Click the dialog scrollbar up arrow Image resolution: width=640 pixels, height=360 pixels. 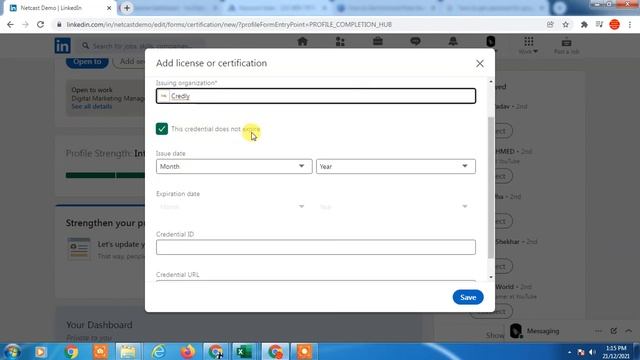(491, 82)
